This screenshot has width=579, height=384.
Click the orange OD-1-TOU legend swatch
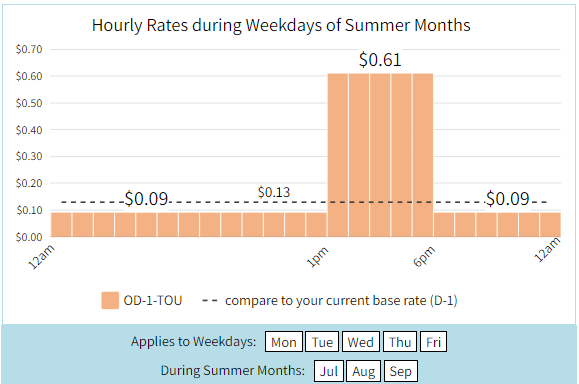point(110,300)
